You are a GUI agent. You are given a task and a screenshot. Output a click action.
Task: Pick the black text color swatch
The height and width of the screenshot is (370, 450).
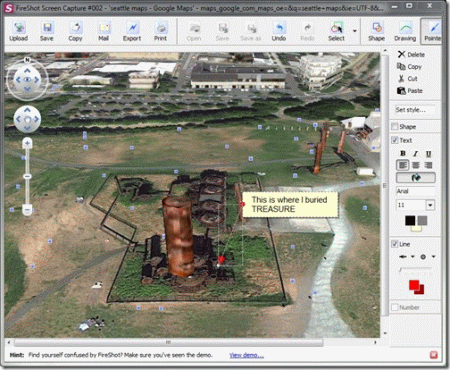[x=410, y=220]
